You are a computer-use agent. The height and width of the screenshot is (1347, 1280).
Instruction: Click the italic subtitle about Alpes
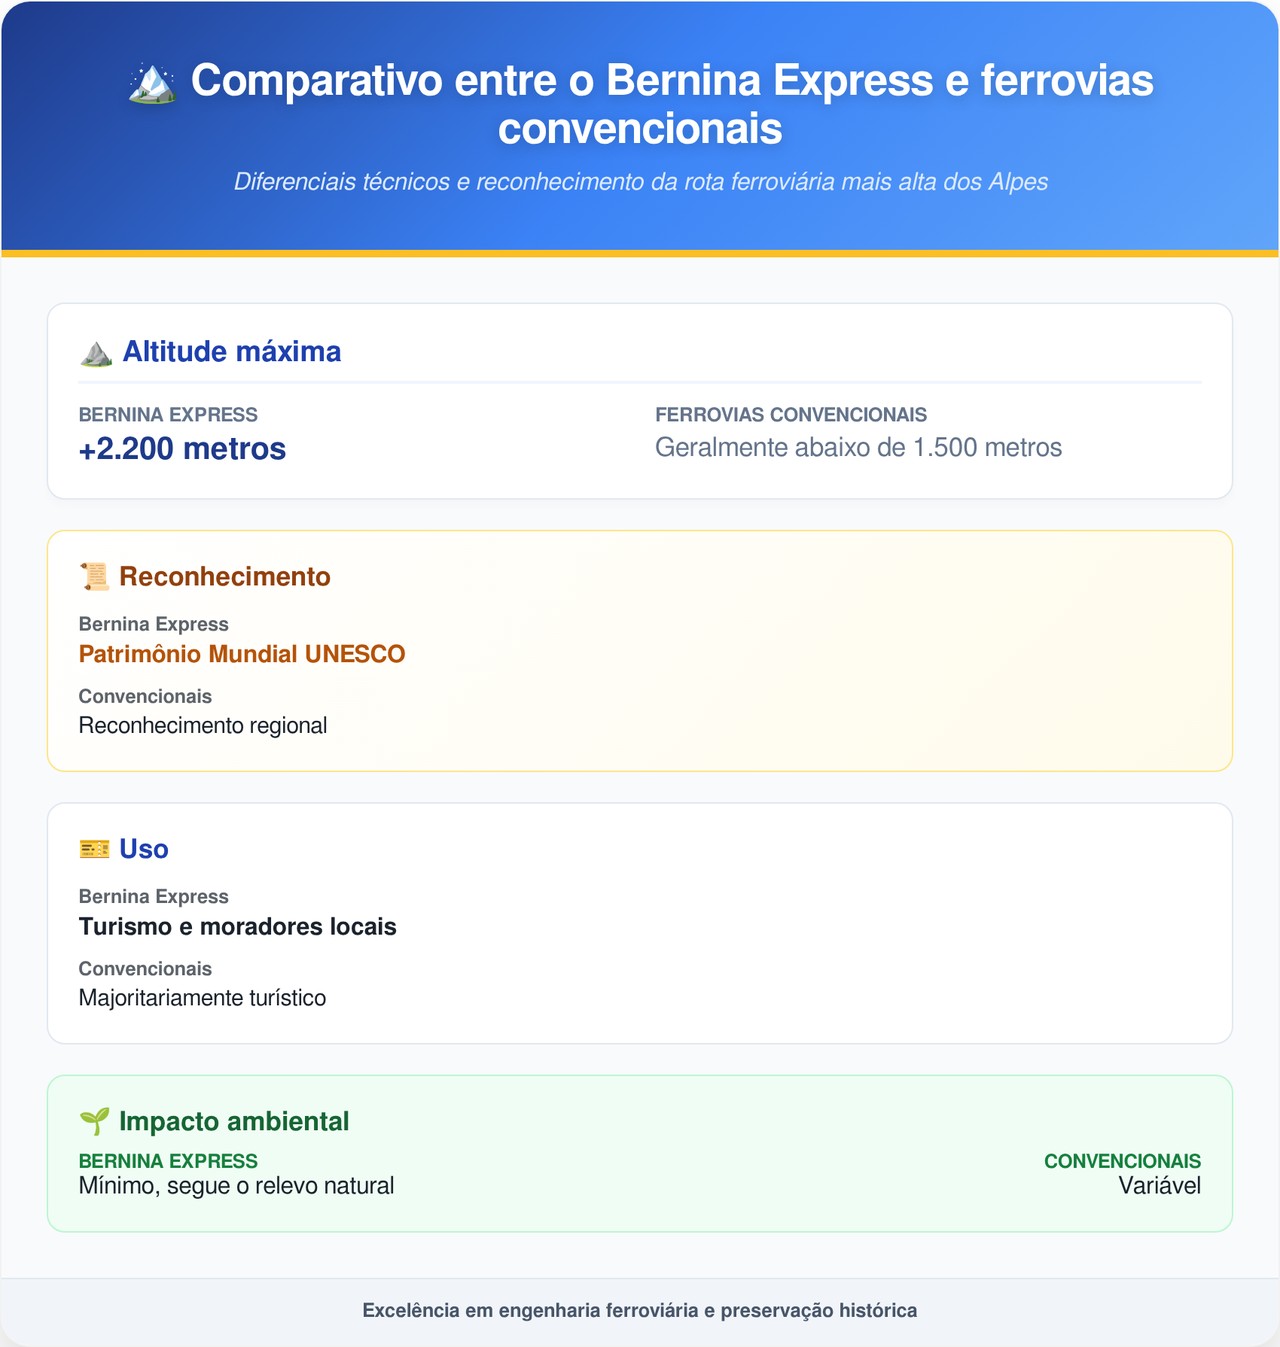tap(640, 182)
